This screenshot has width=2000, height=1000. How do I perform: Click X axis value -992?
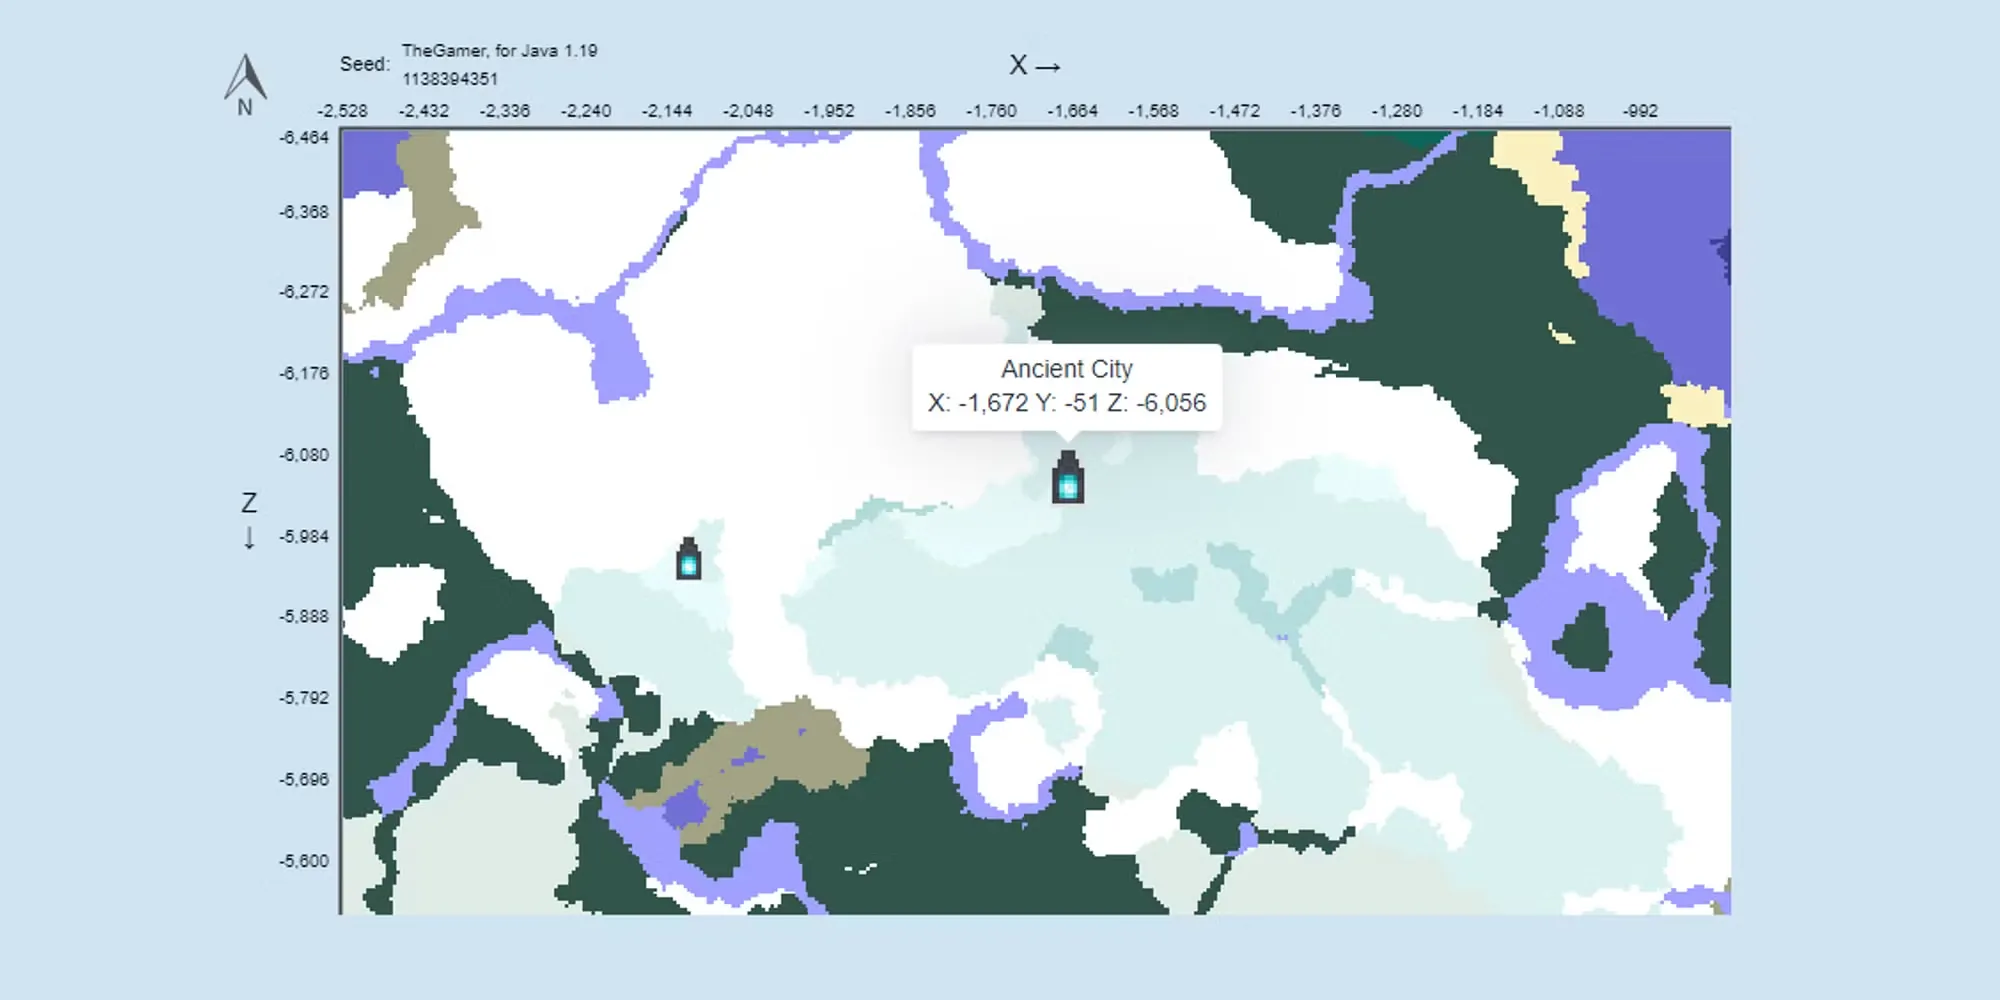pos(1639,111)
